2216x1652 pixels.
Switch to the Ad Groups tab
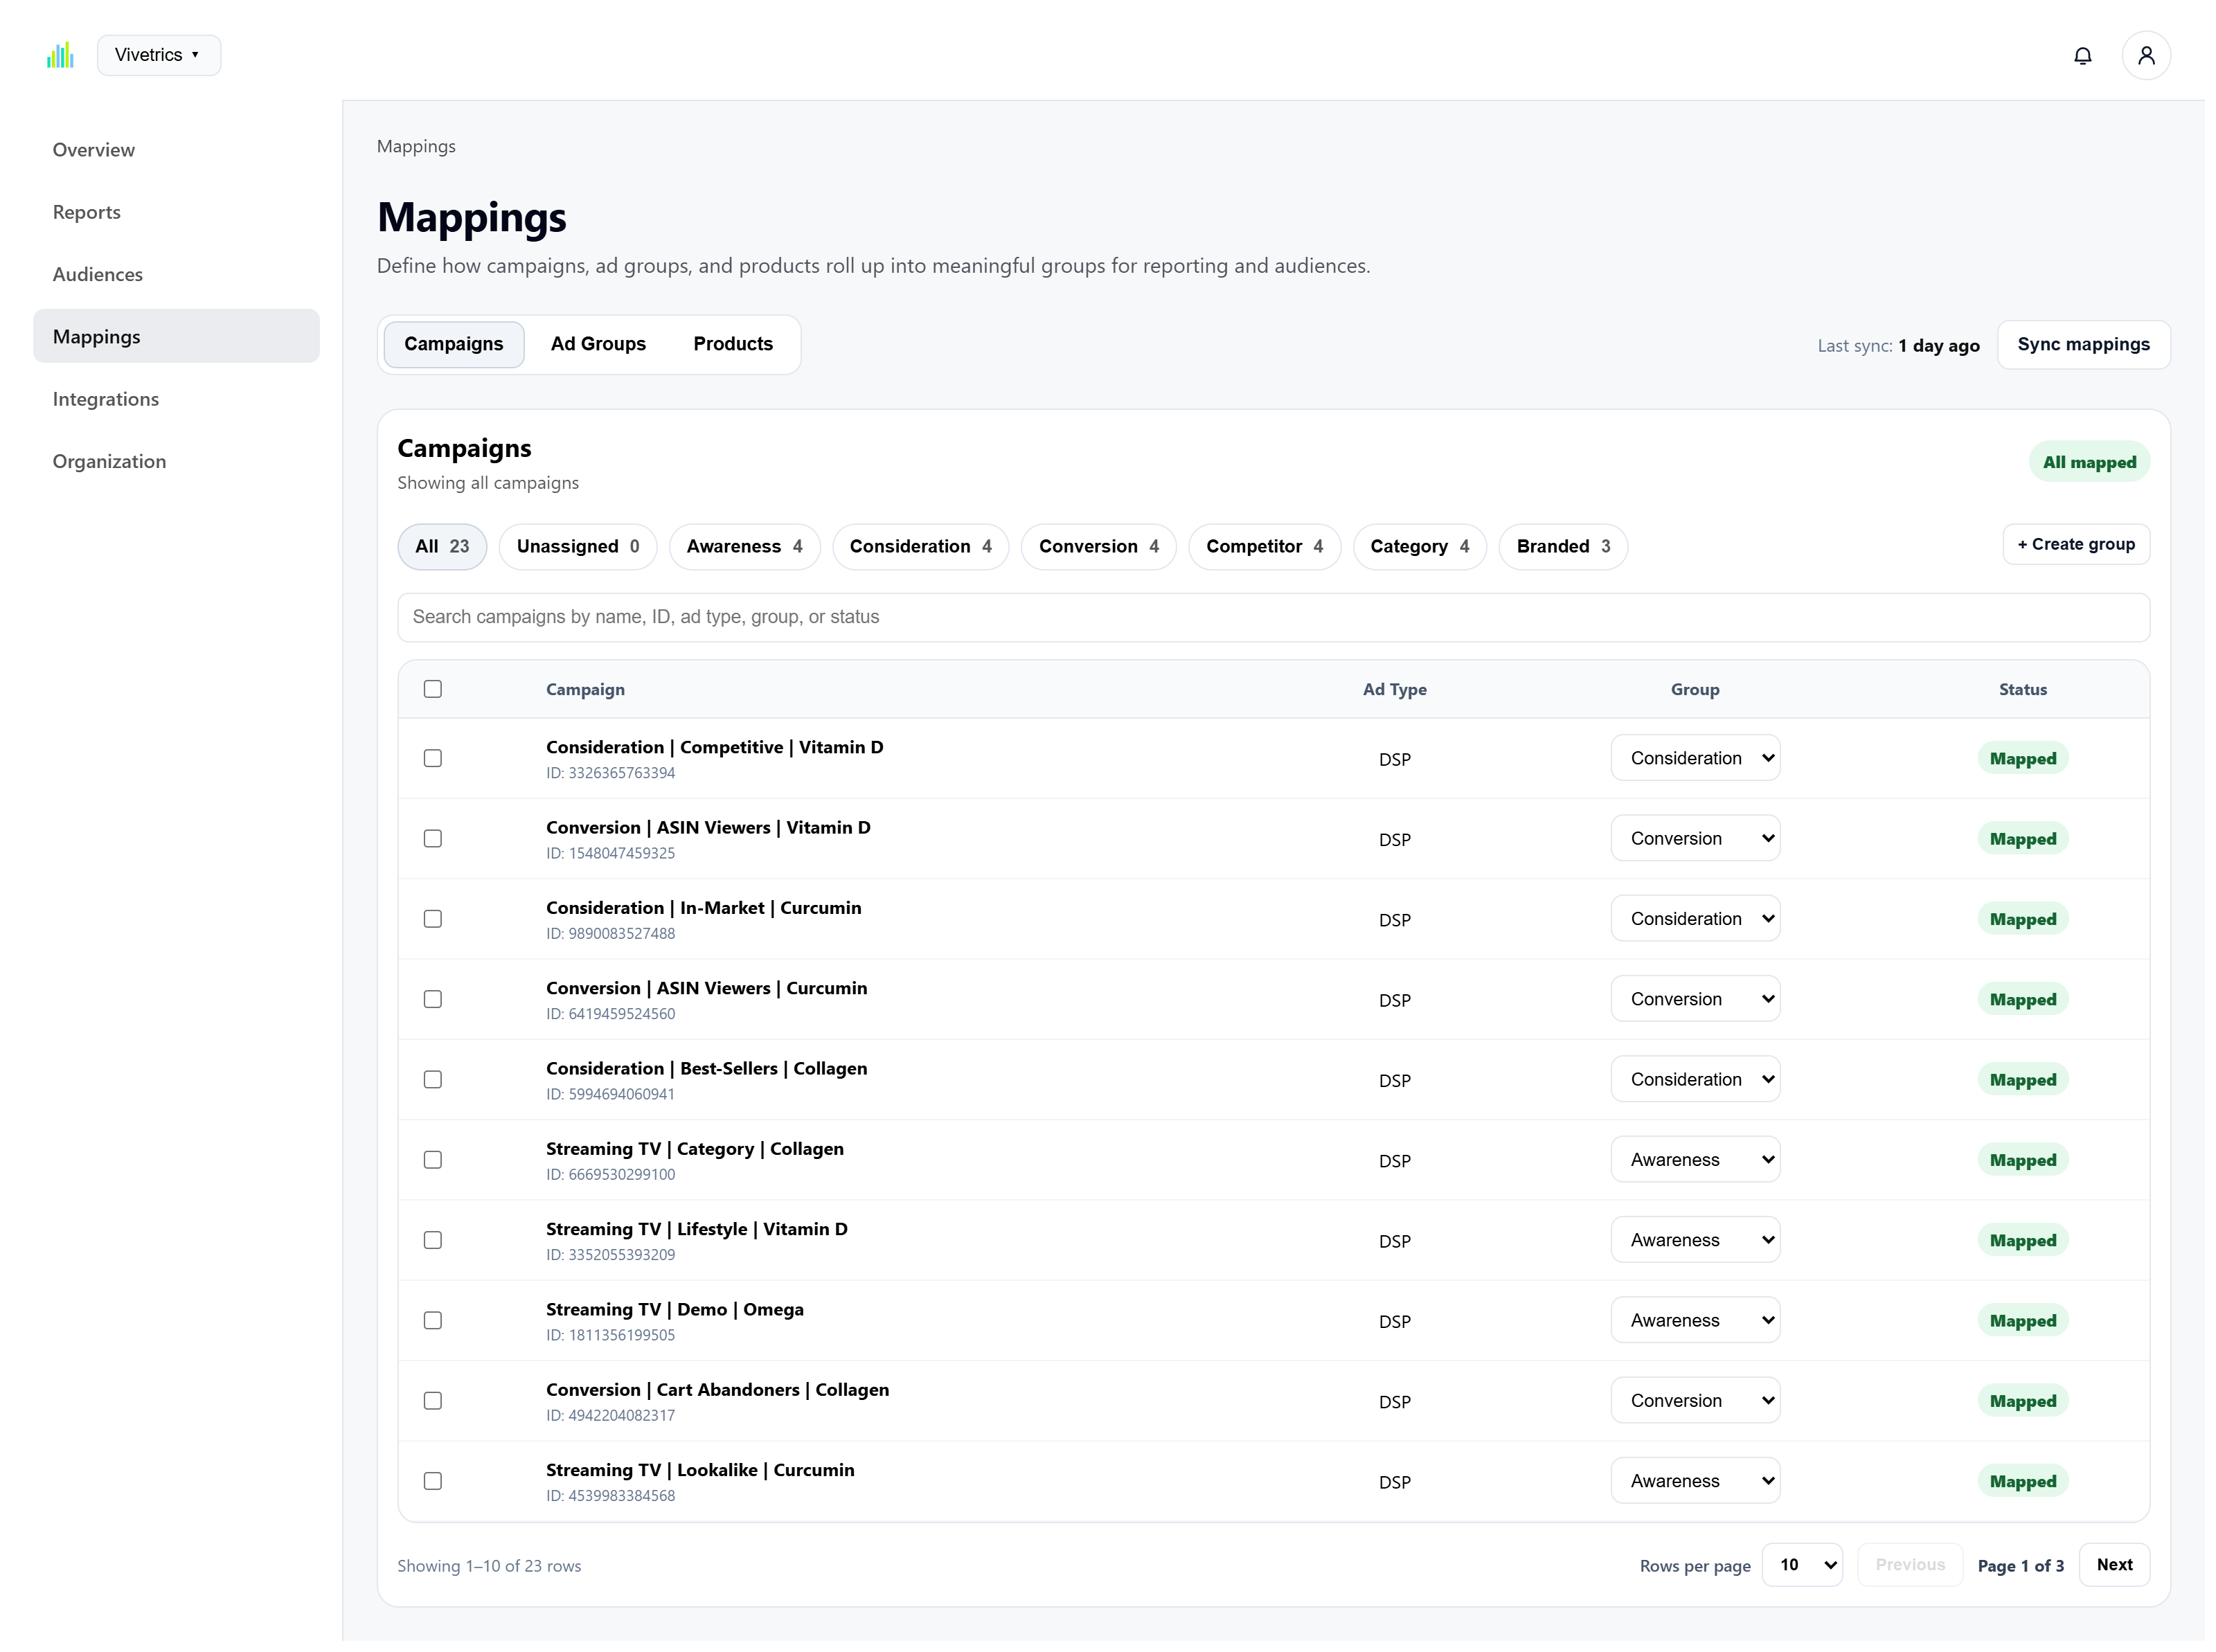(x=598, y=344)
